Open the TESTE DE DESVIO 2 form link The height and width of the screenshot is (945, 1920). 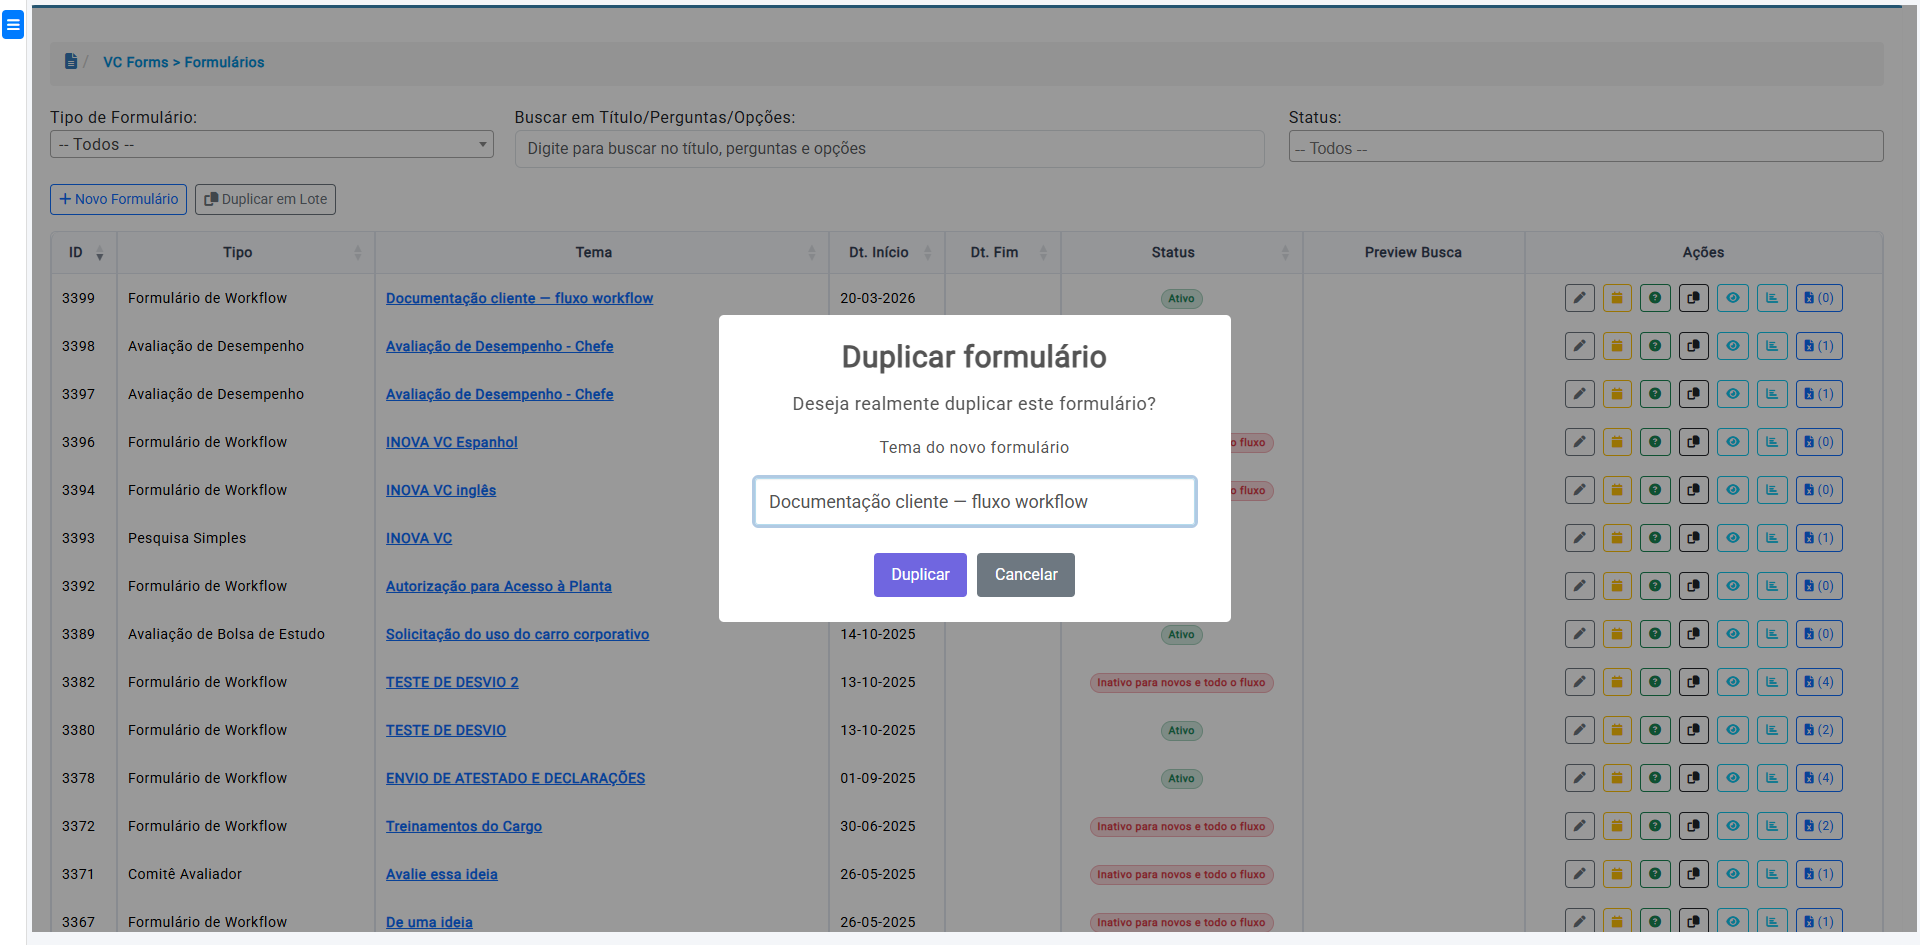pos(452,682)
